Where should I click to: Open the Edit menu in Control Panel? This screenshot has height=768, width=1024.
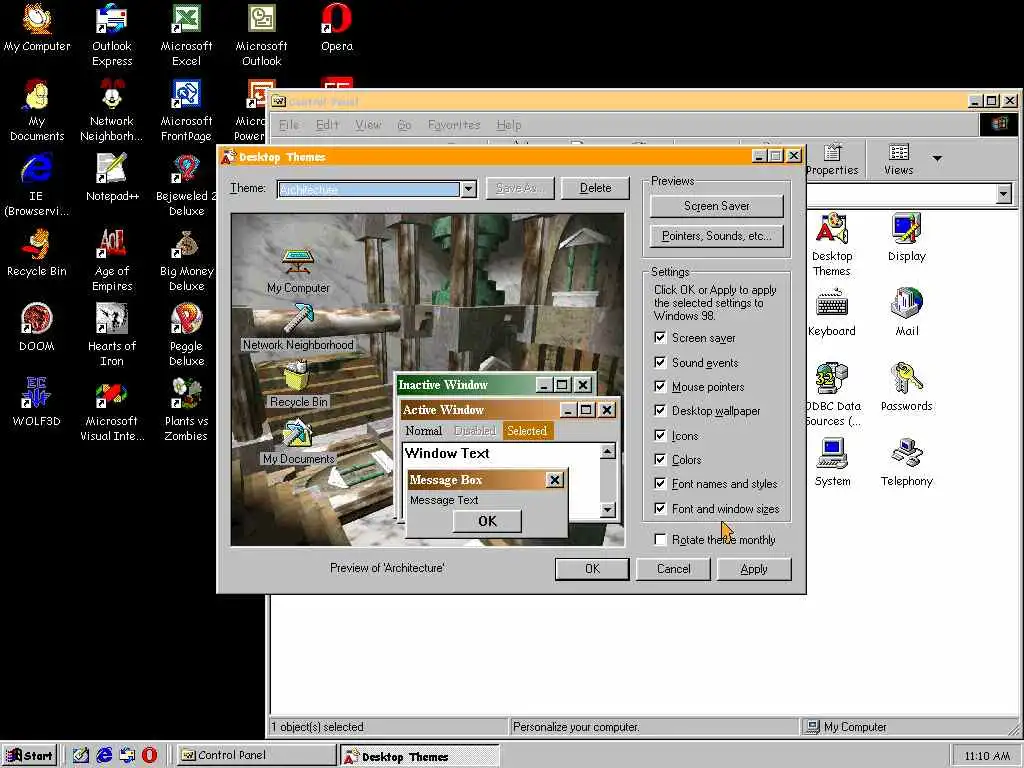327,125
